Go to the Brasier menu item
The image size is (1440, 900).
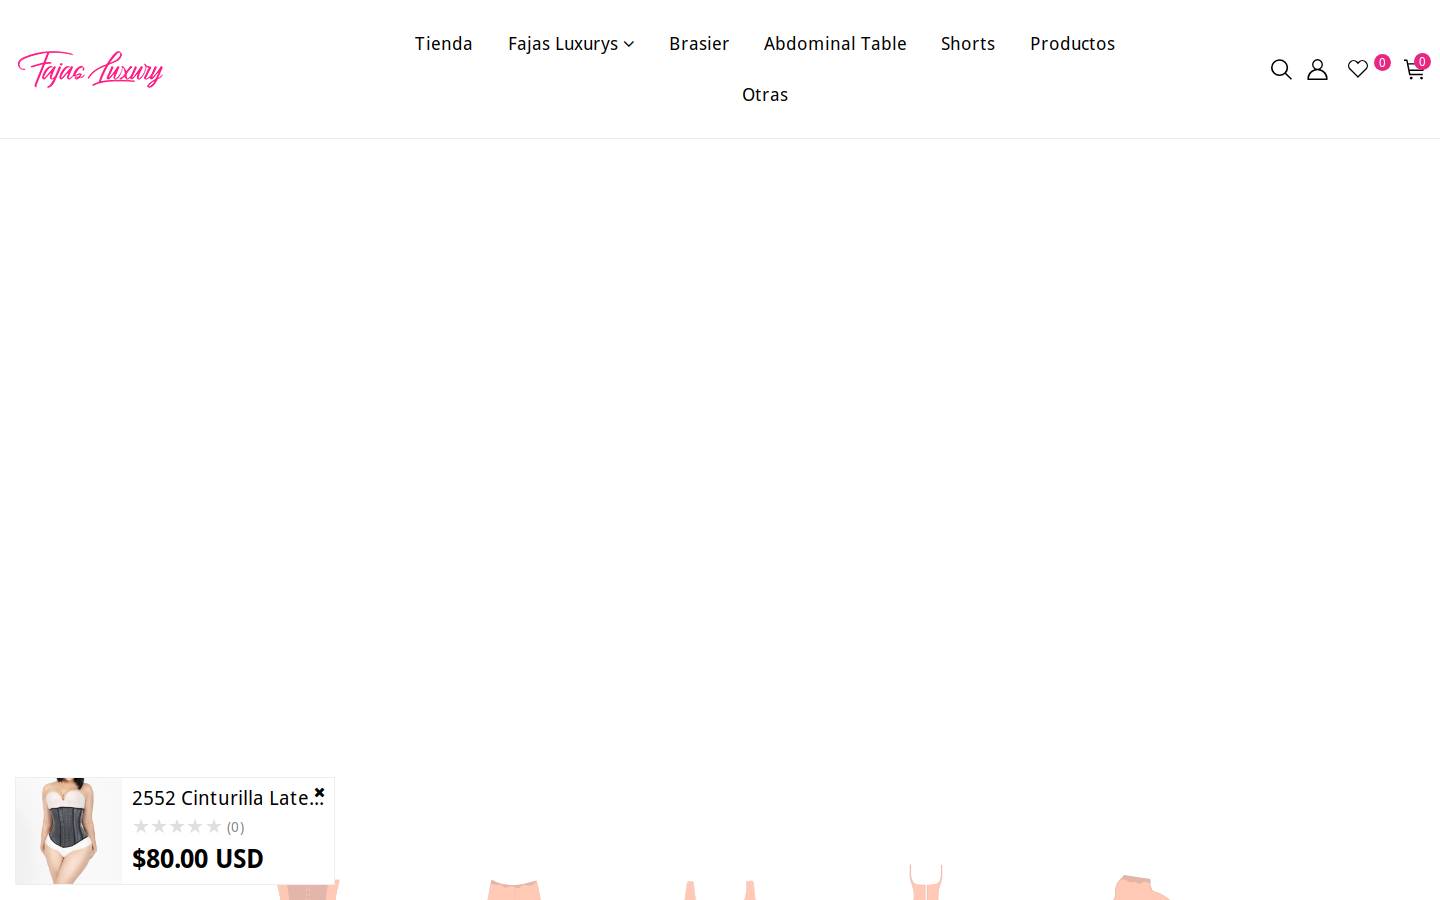(x=699, y=43)
